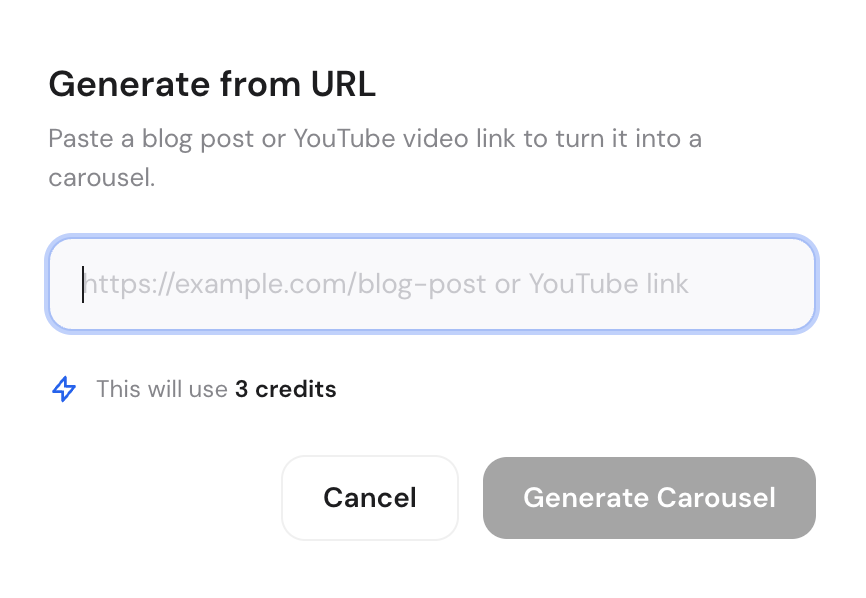Click the blue lightning bolt credits icon
This screenshot has width=866, height=598.
coord(64,389)
